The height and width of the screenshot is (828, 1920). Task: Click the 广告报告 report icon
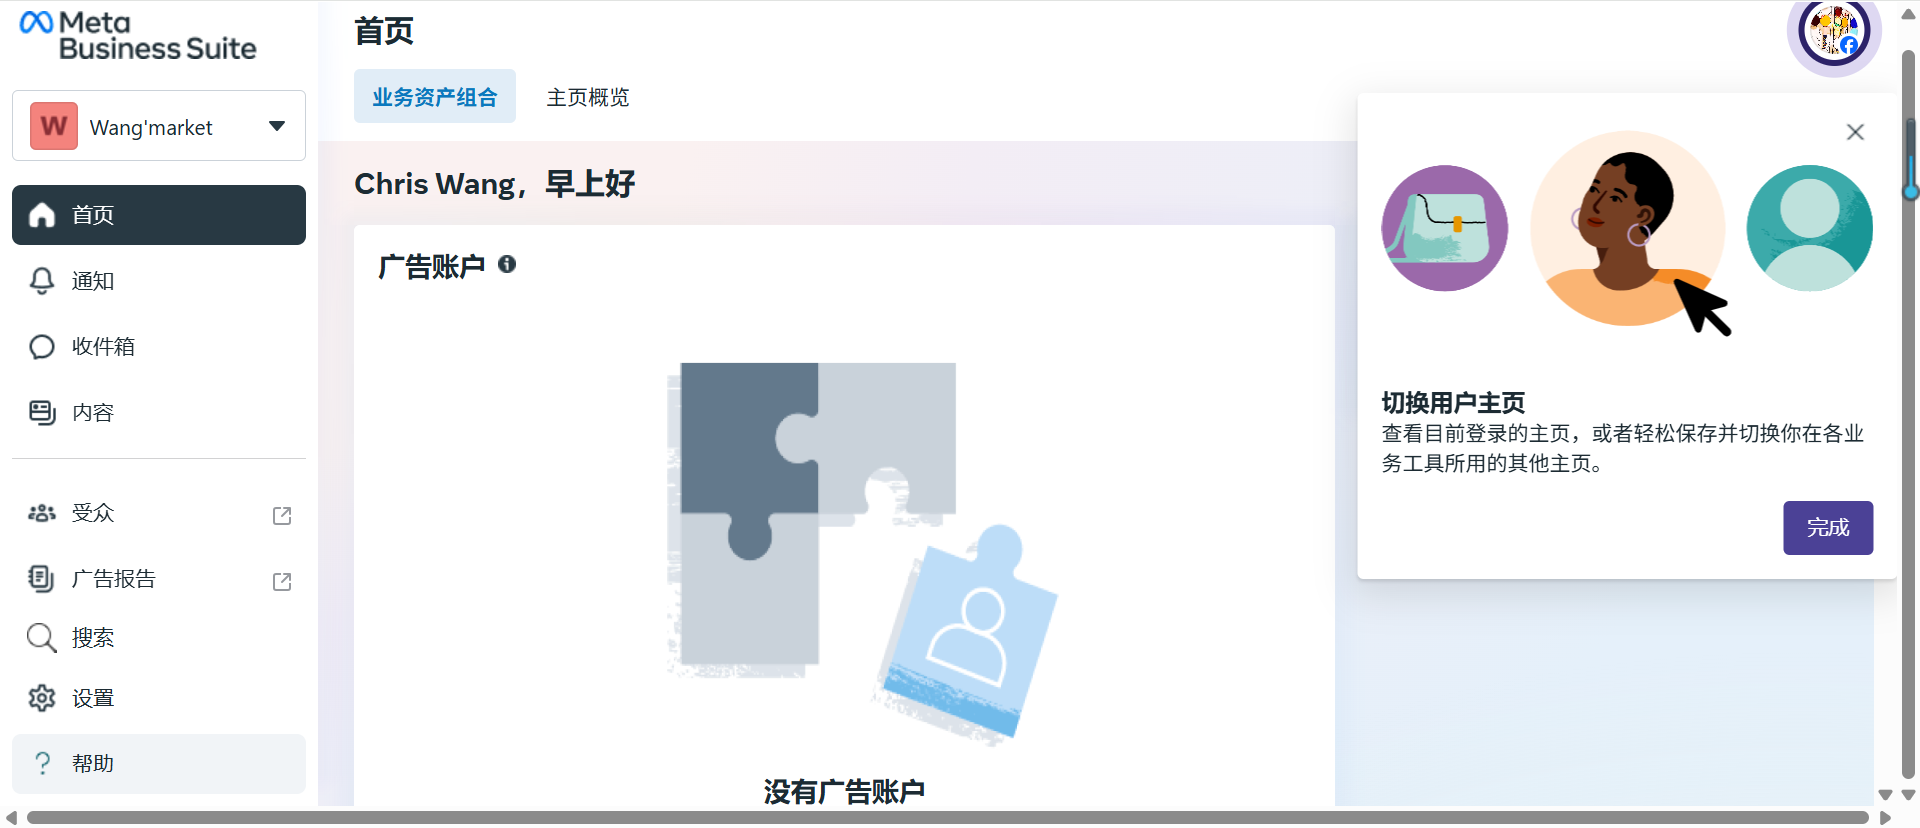(x=41, y=578)
